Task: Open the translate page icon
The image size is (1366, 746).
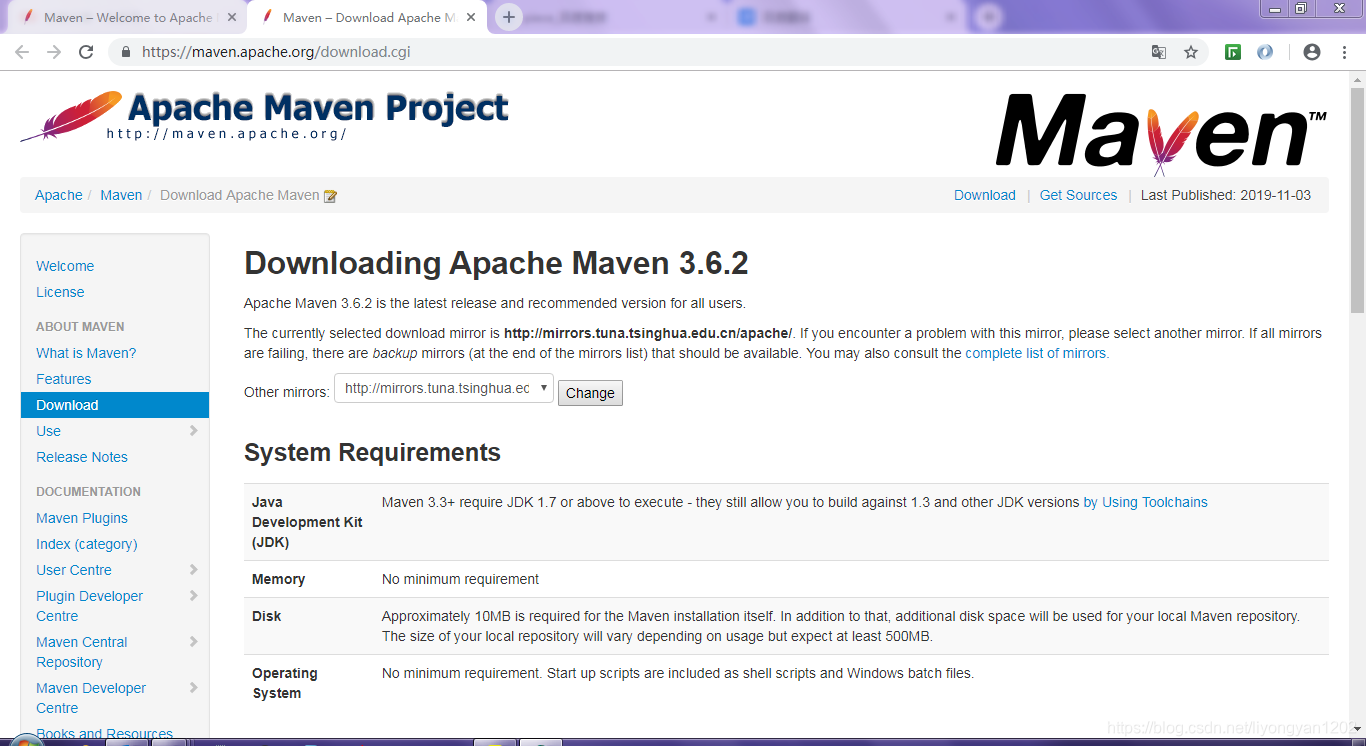Action: pos(1159,52)
